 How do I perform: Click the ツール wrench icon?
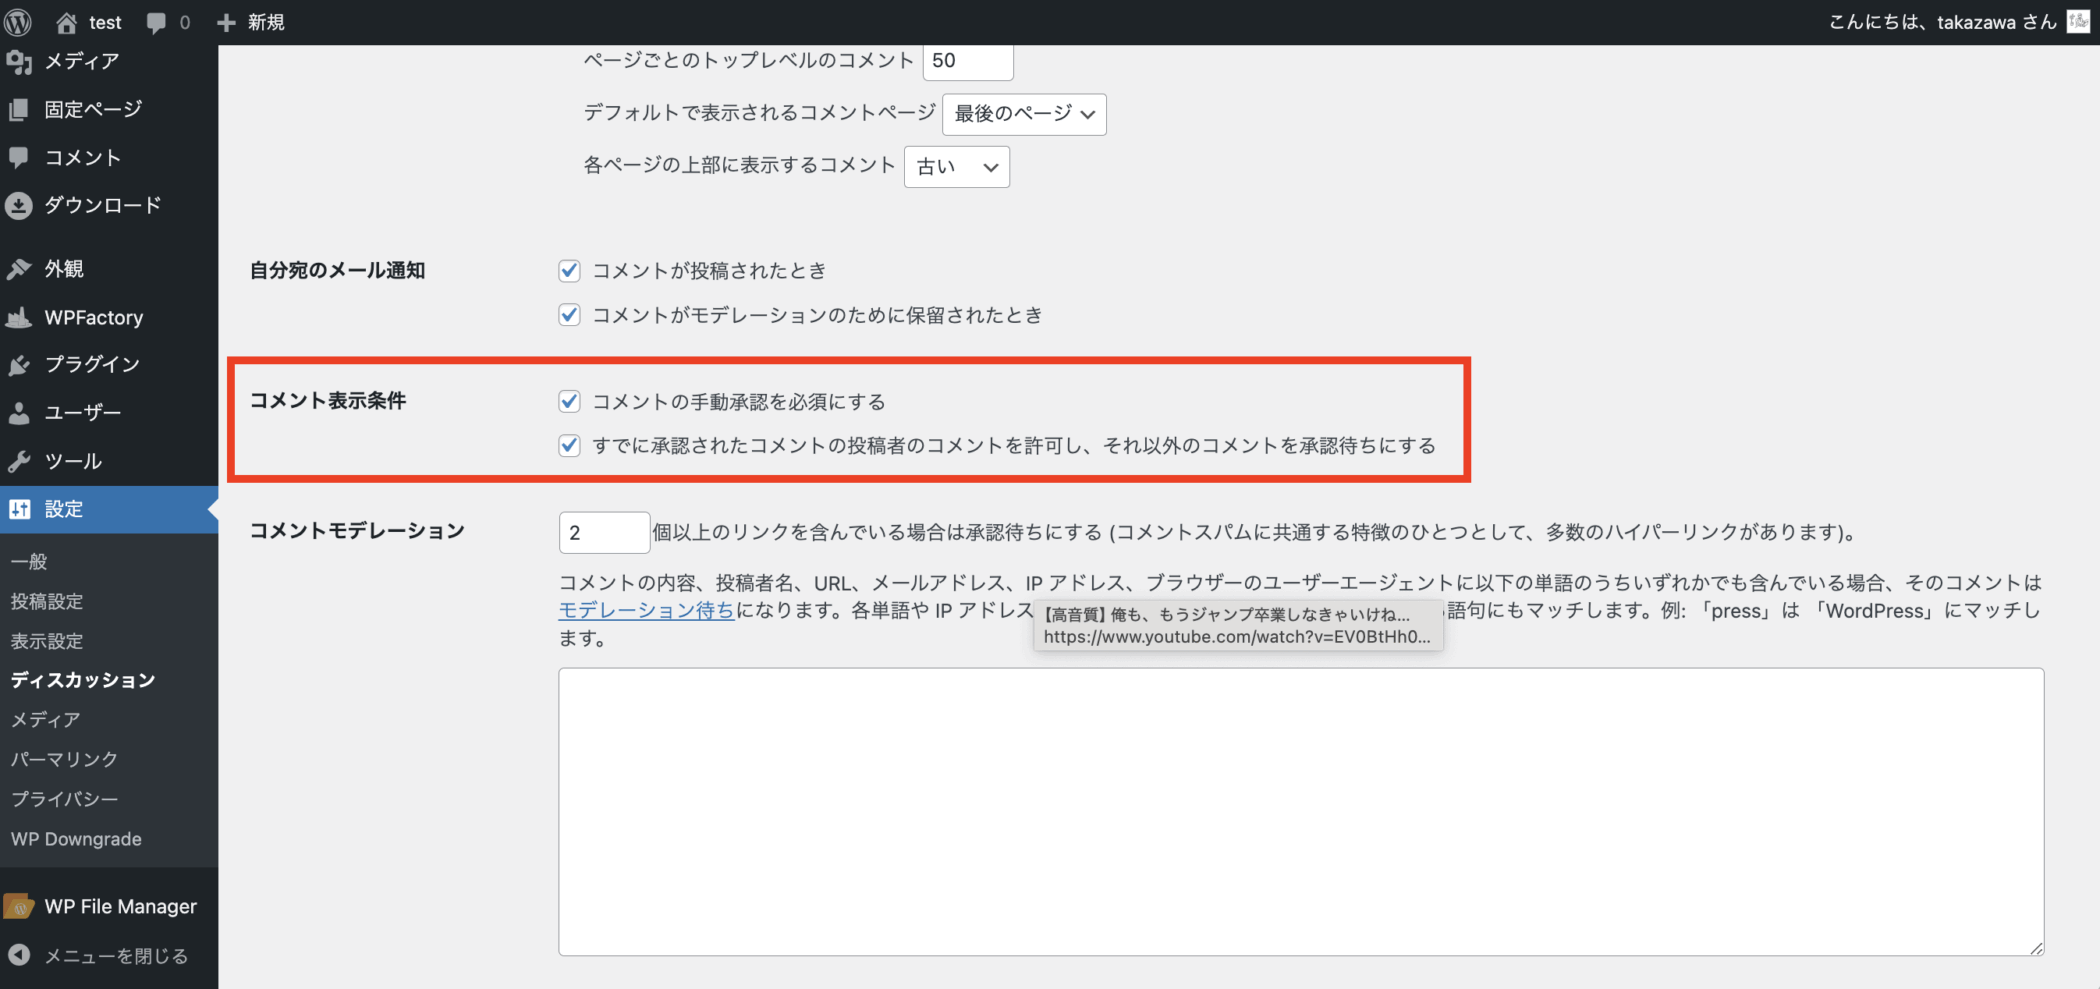(19, 461)
